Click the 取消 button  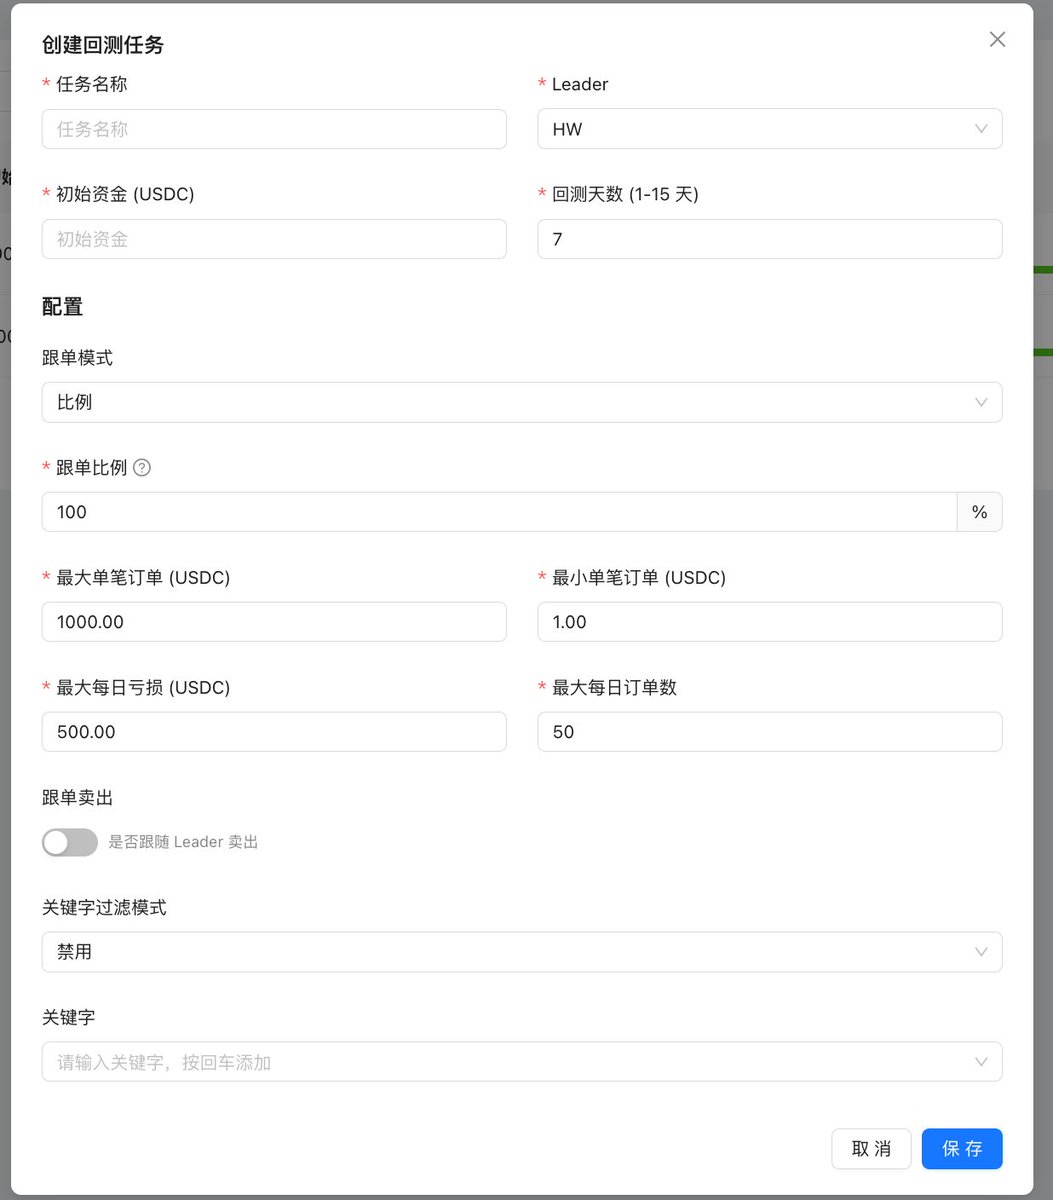click(871, 1149)
